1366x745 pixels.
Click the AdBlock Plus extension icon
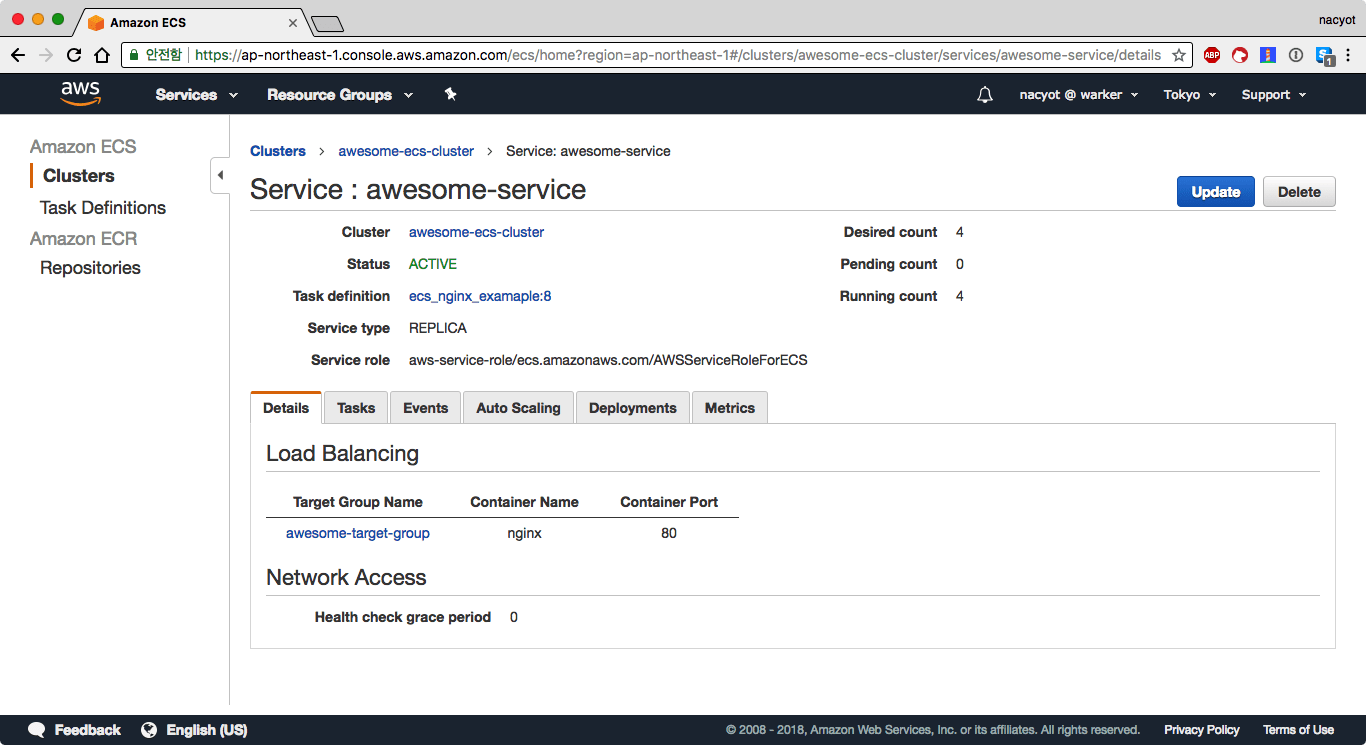pyautogui.click(x=1212, y=55)
